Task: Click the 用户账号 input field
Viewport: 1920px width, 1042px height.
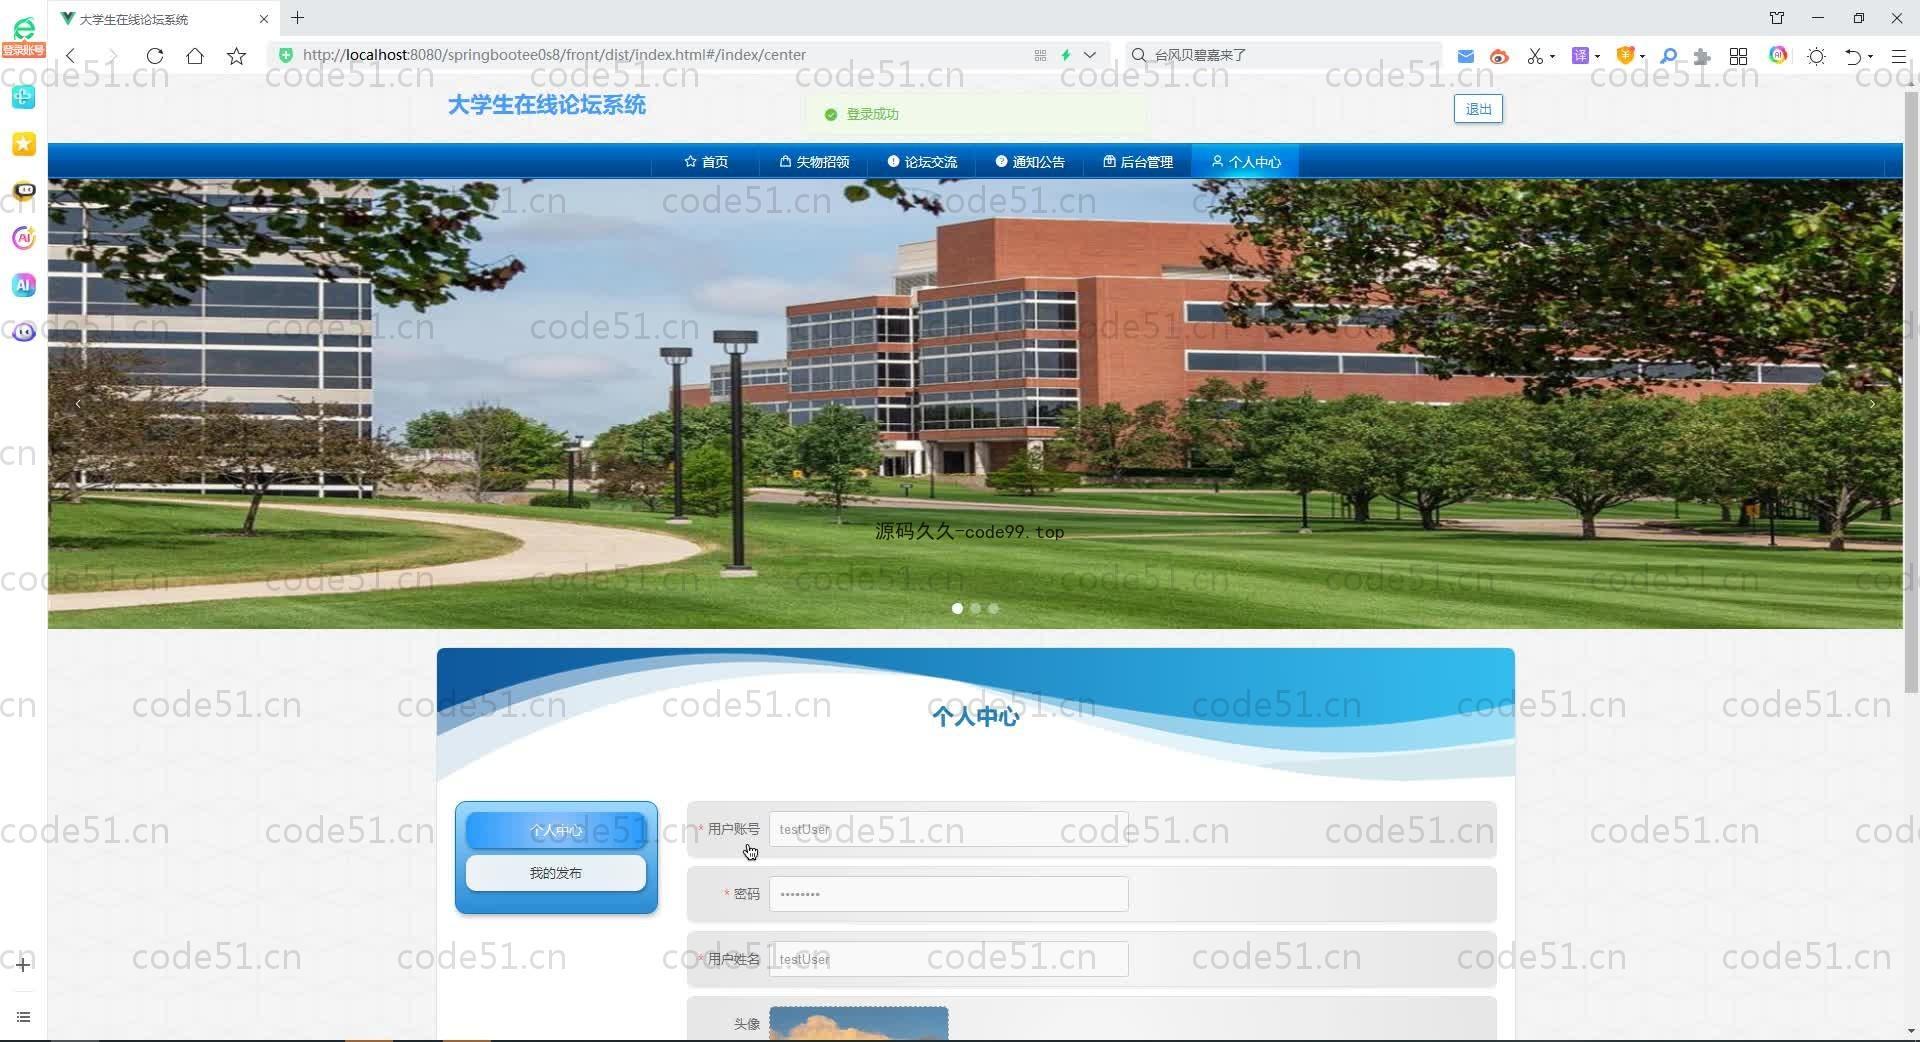Action: click(x=948, y=829)
